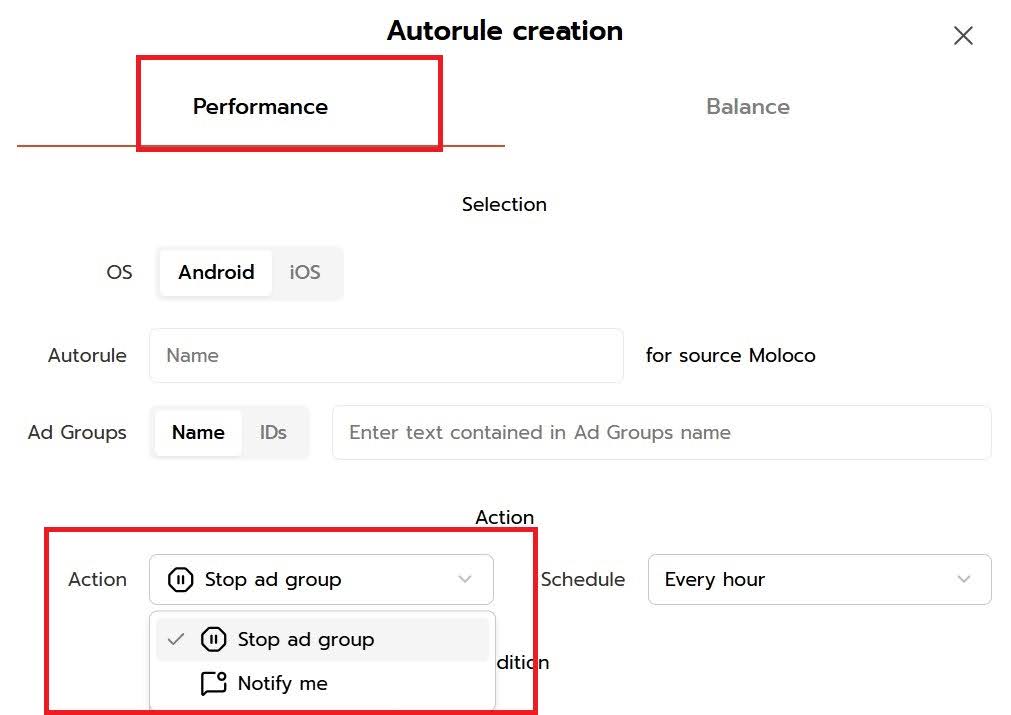Click the Ad Groups name text field
The height and width of the screenshot is (715, 1011).
tap(660, 433)
